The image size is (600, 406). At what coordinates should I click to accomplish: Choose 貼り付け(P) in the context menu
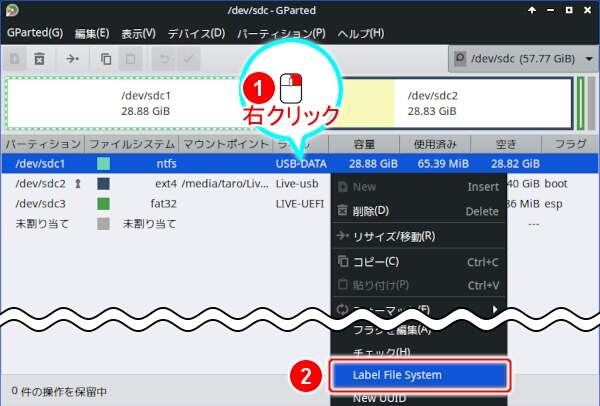coord(419,285)
